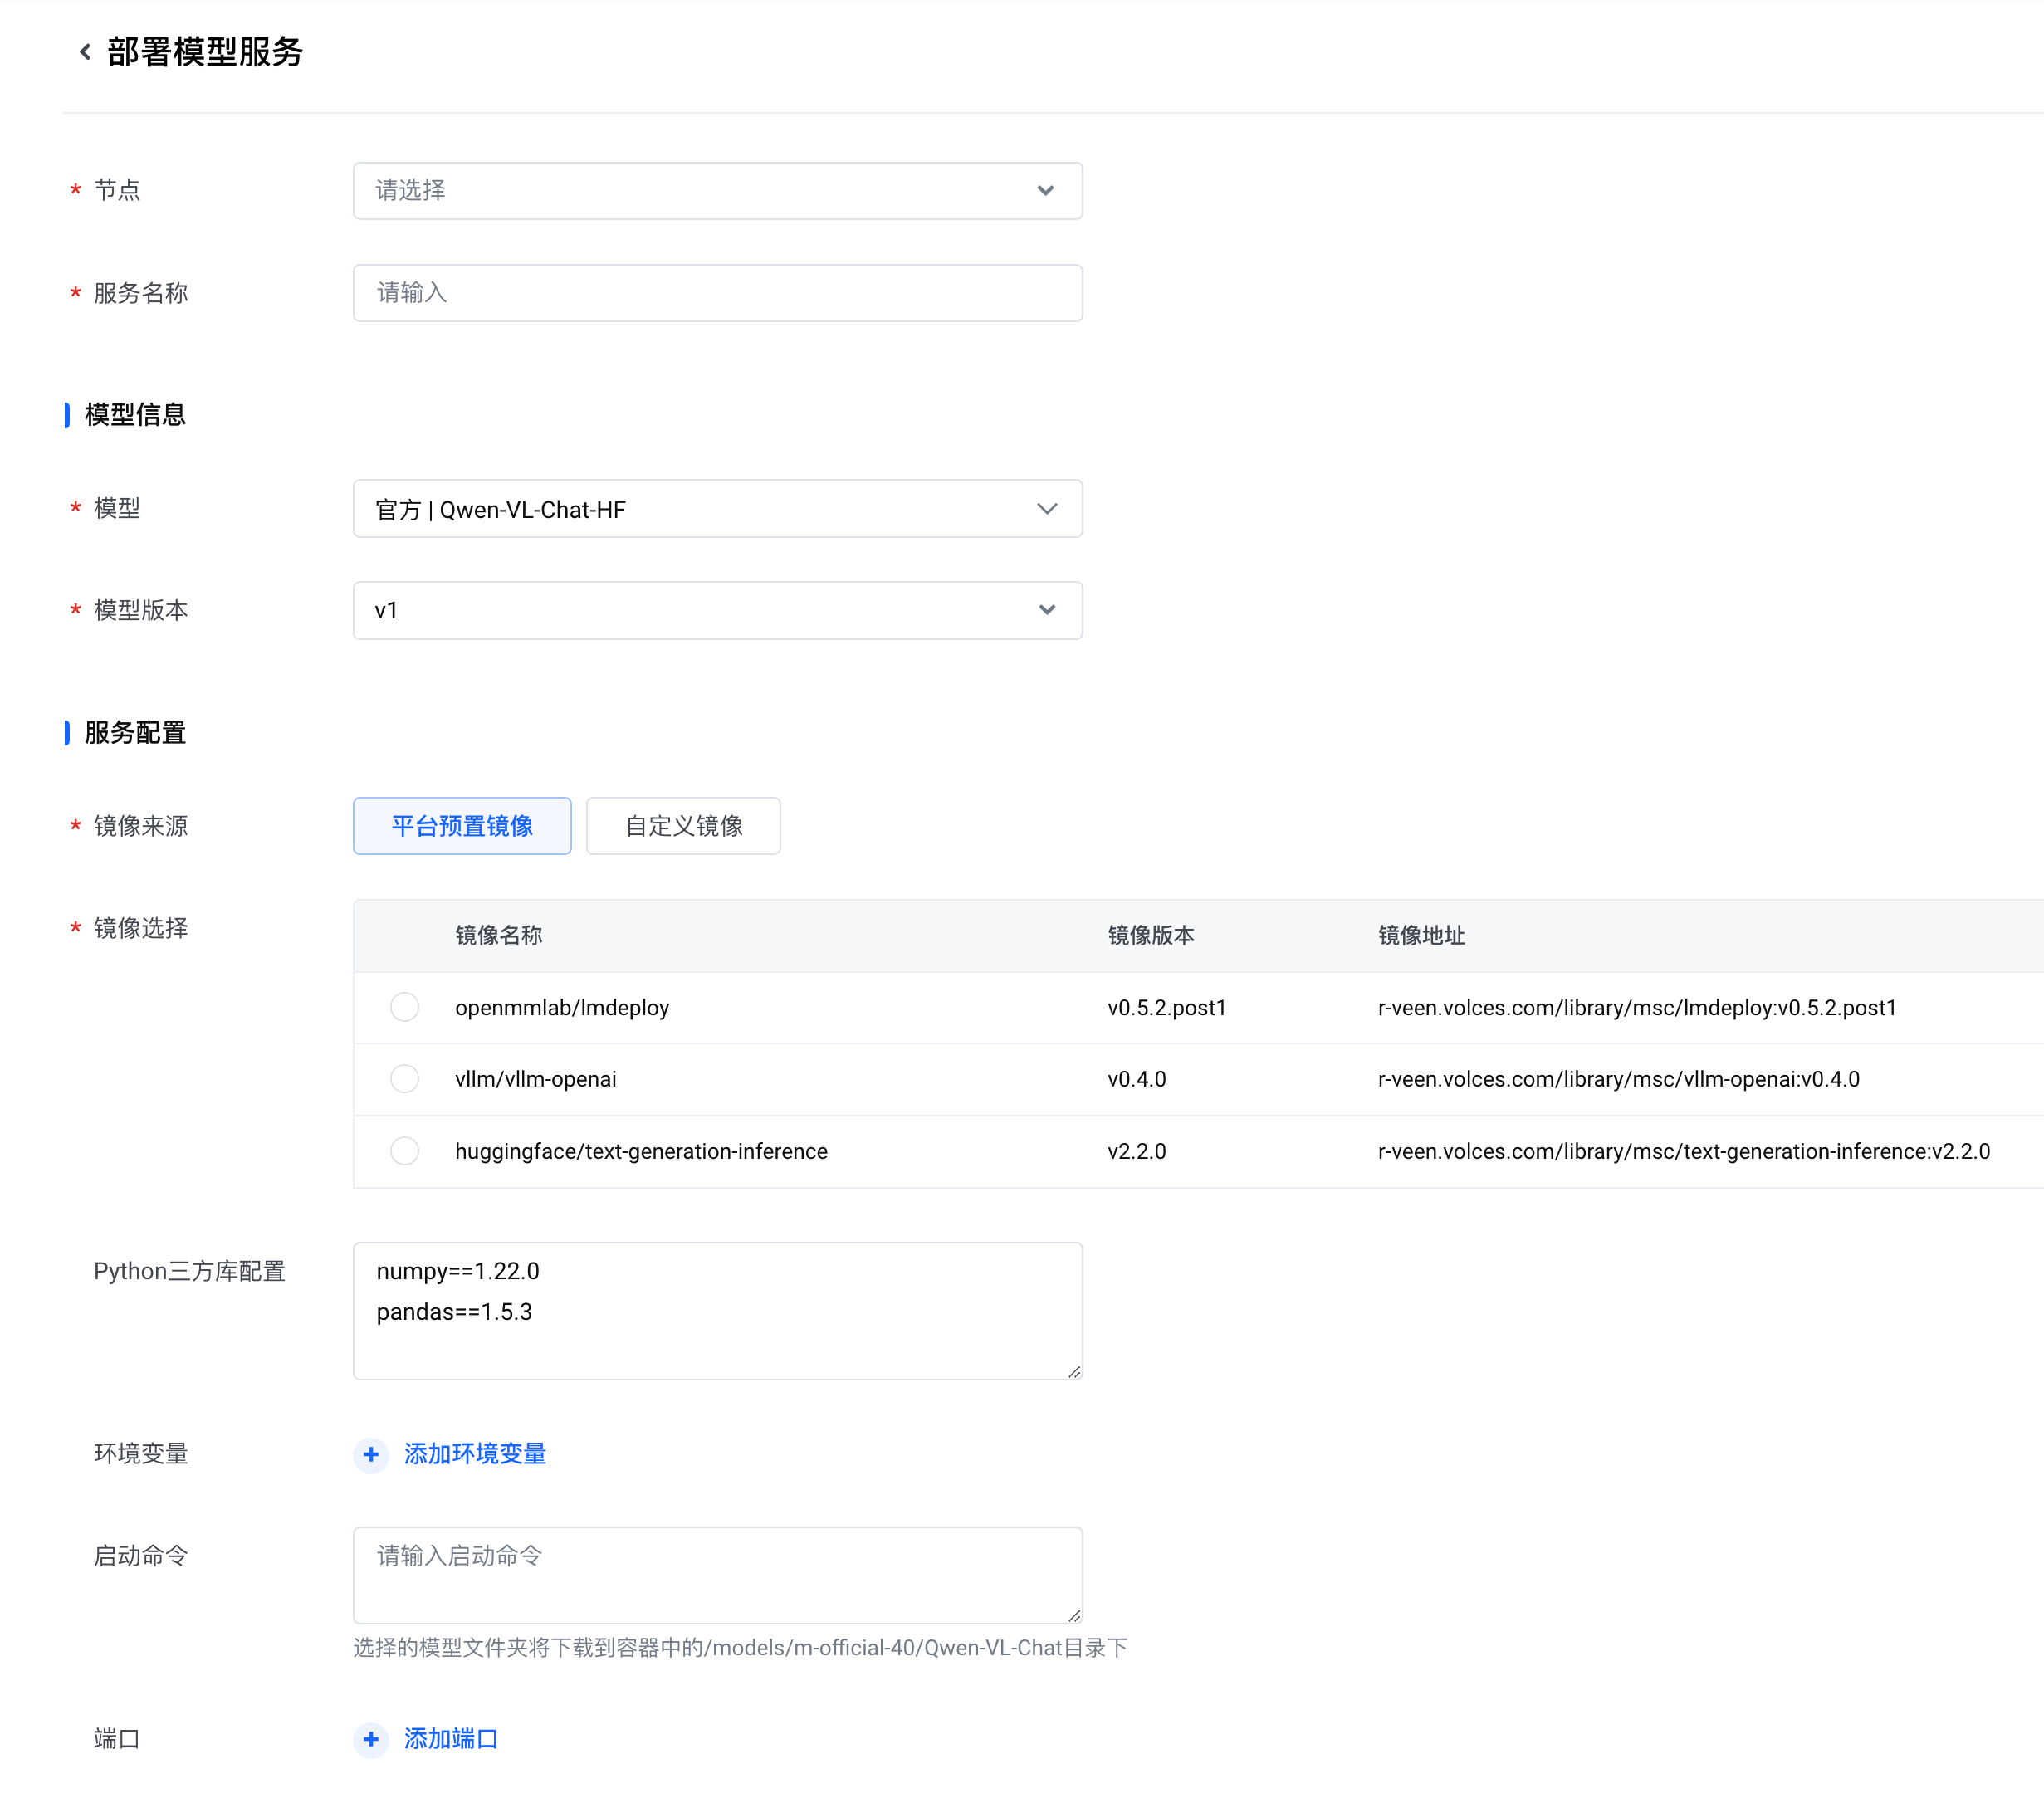Screen dimensions: 2044x1793
Task: Click the 镜像名称 column header
Action: pyautogui.click(x=499, y=936)
